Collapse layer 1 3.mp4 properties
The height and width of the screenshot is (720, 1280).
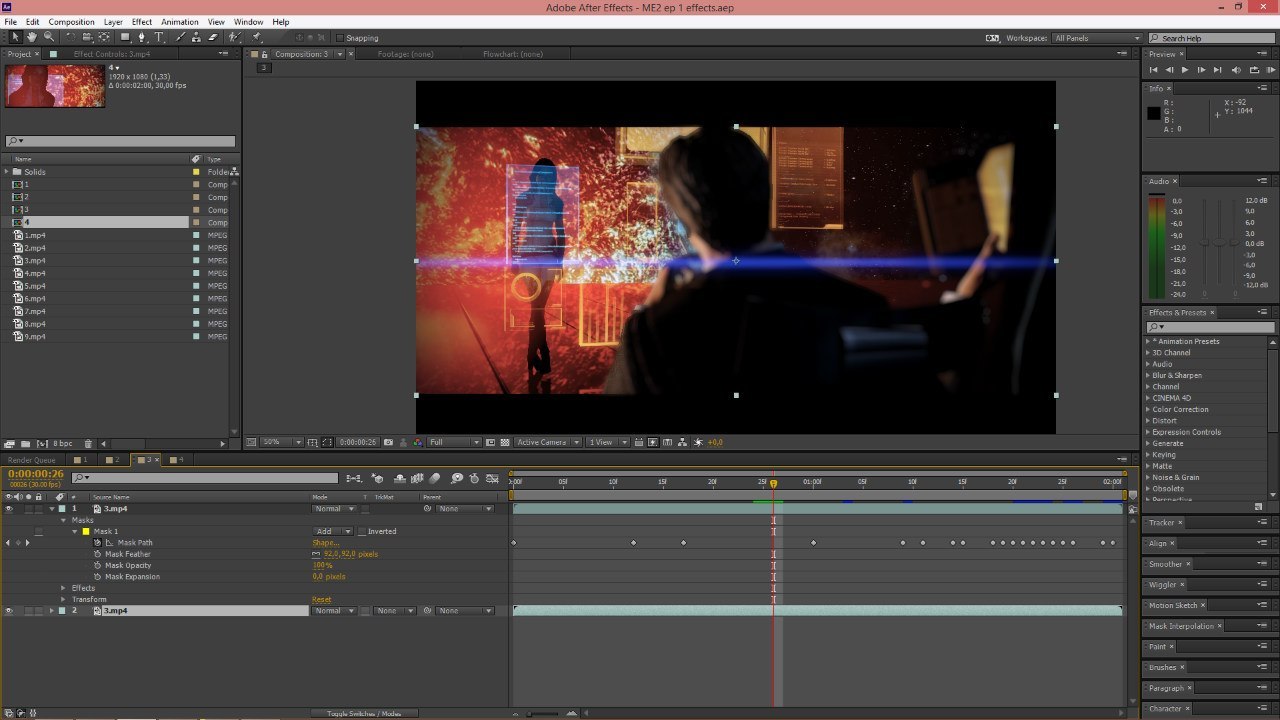click(x=52, y=509)
